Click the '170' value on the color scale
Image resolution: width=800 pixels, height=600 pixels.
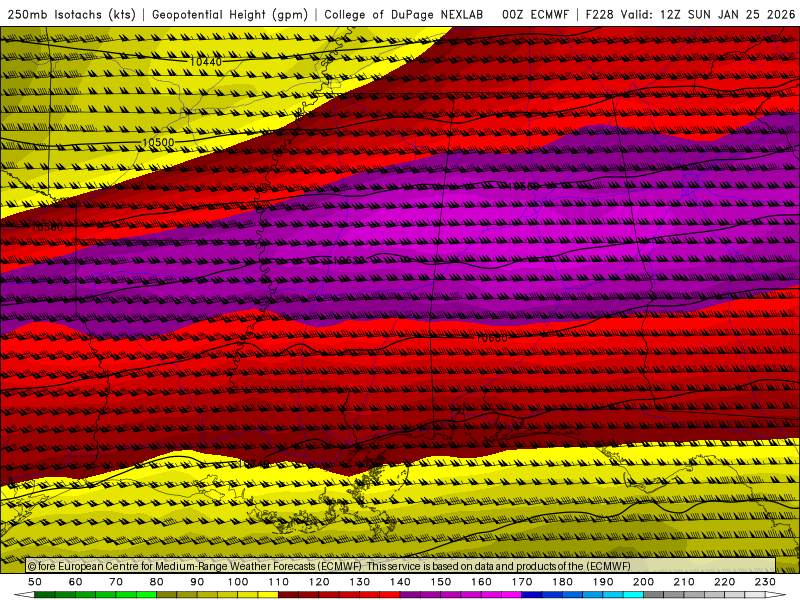coord(522,582)
